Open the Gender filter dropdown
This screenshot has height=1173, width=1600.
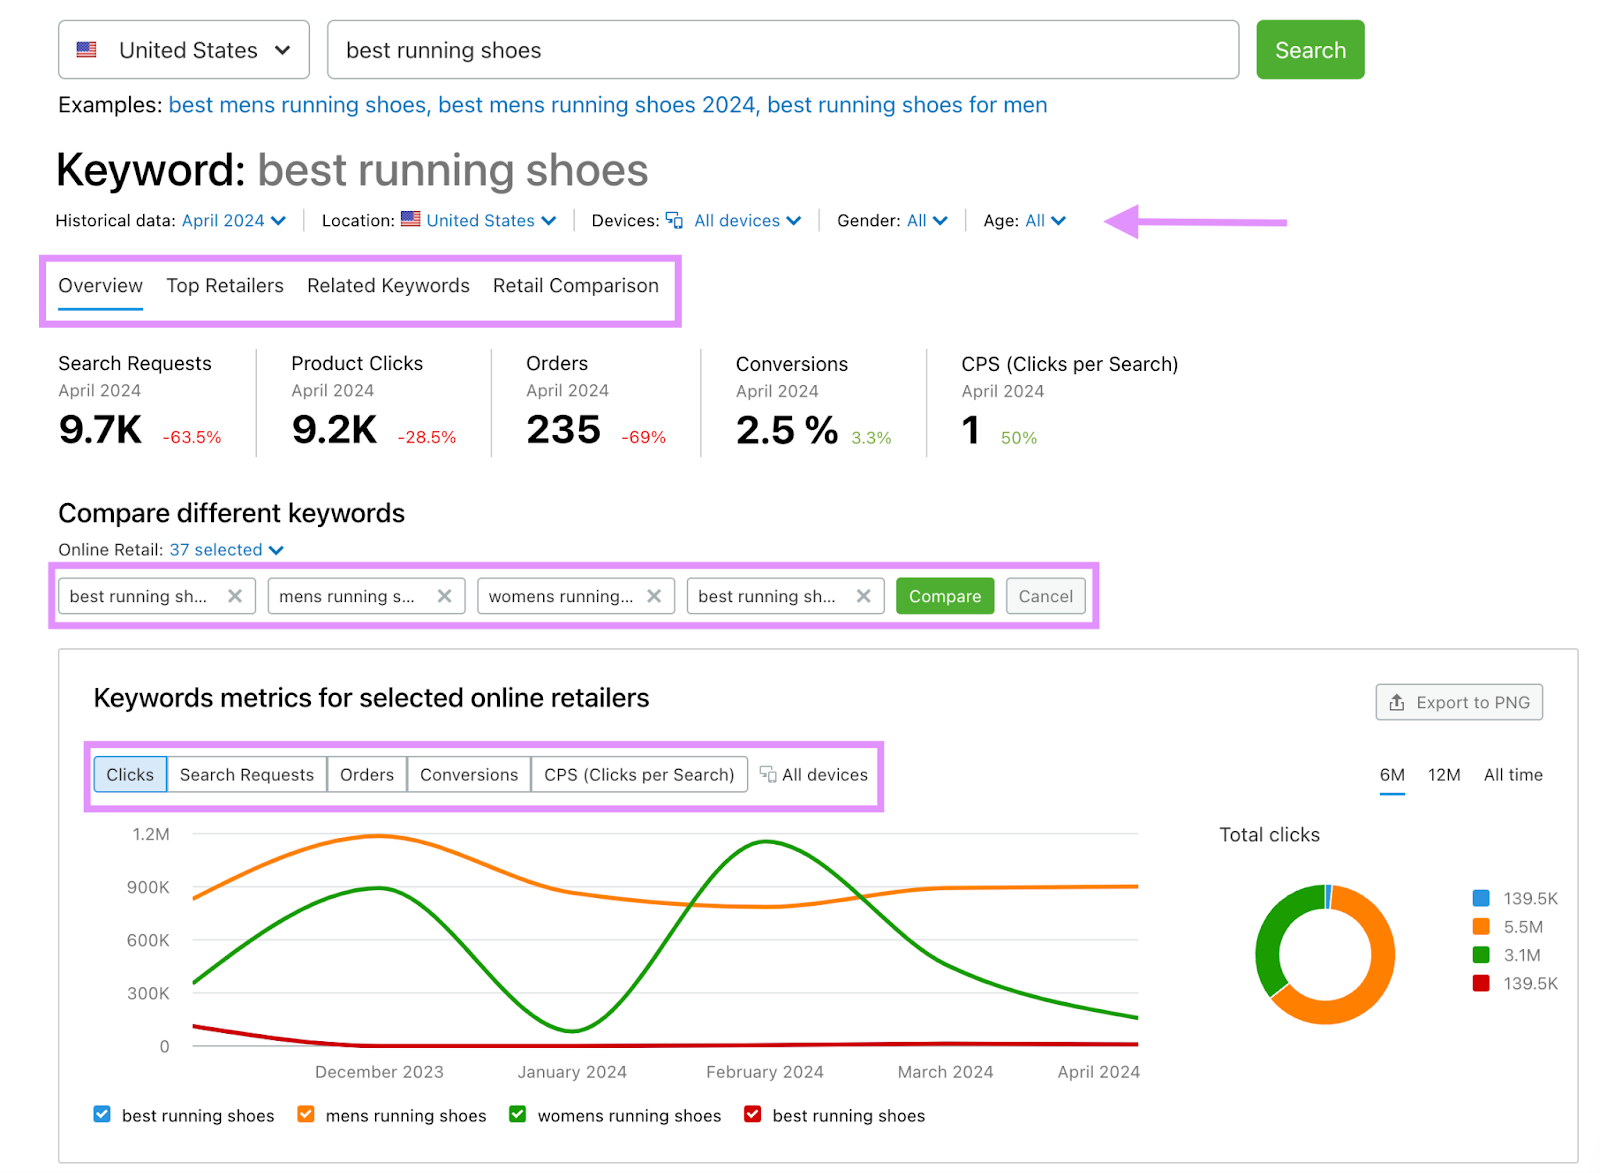click(x=926, y=220)
